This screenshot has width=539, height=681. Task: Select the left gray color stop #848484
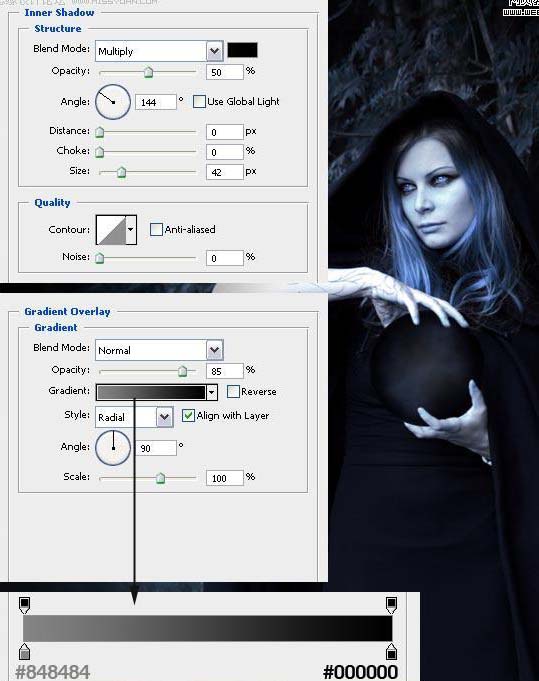click(x=24, y=652)
